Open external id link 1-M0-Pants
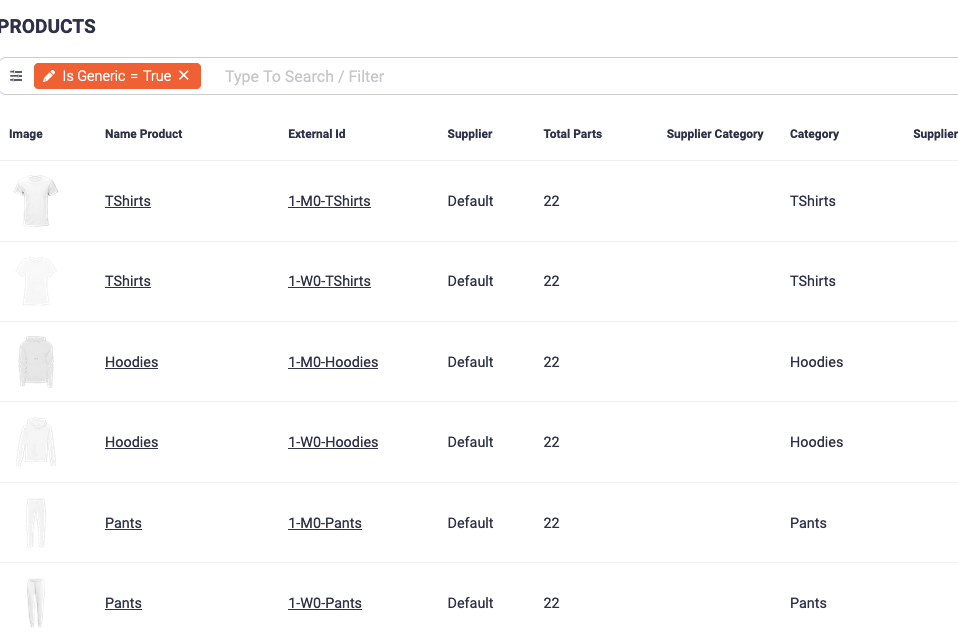Screen dimensions: 958x642 (325, 523)
